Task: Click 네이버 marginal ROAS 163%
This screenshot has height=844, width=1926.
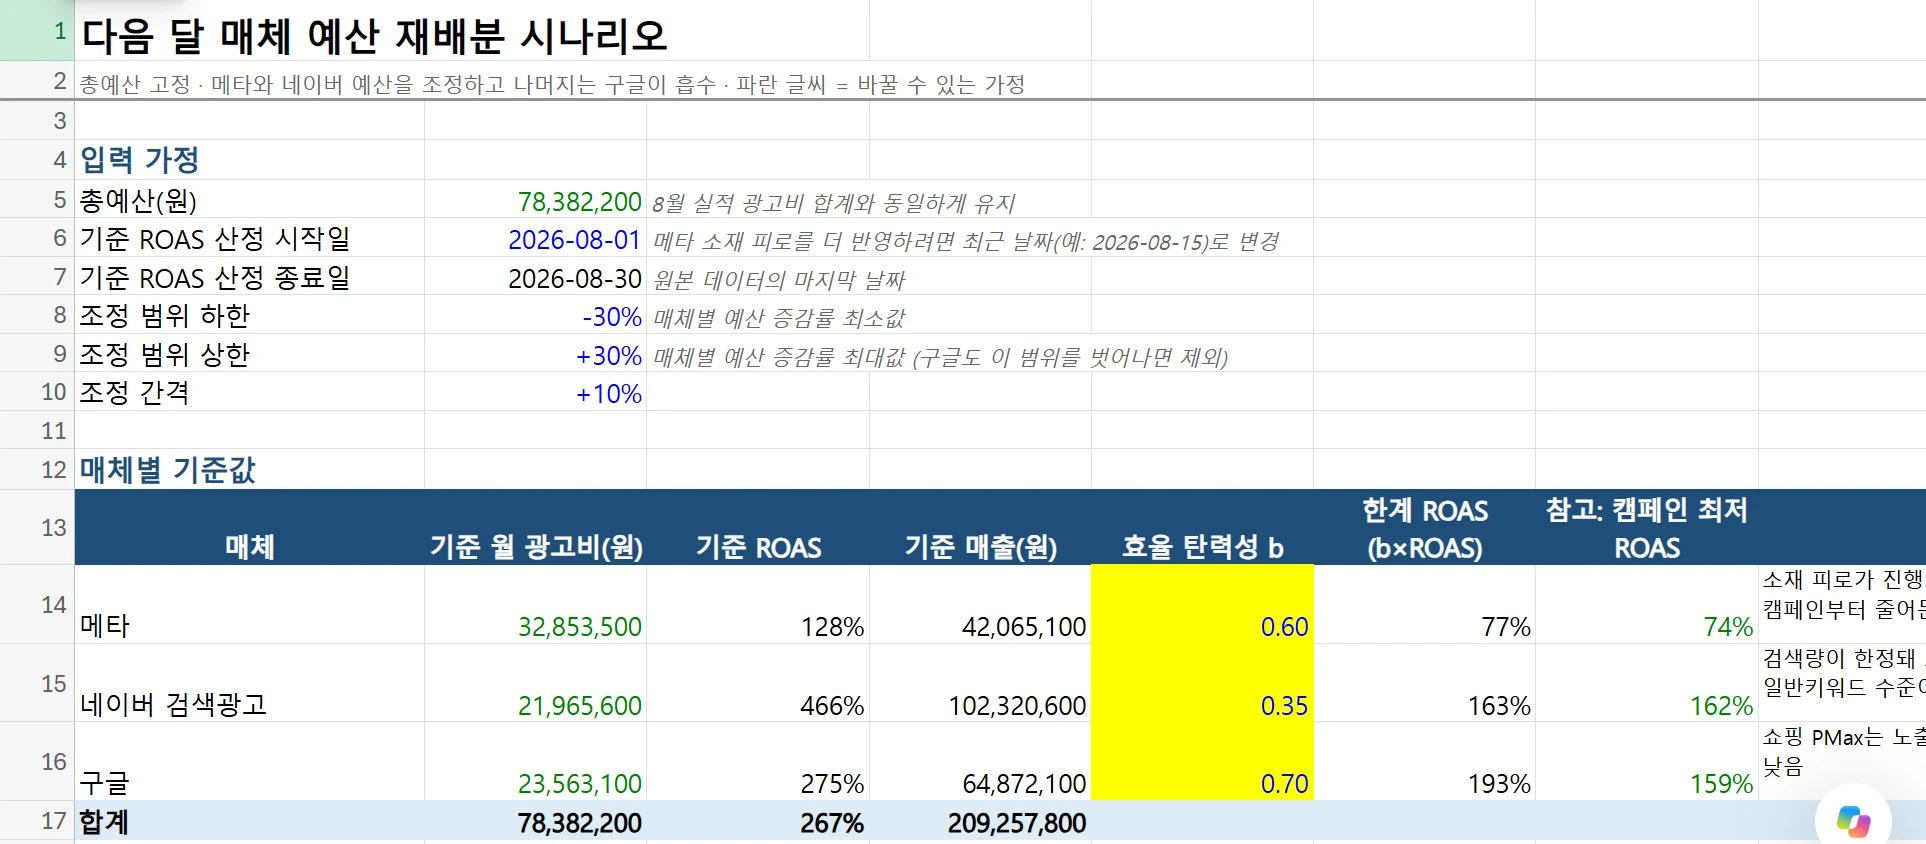Action: pyautogui.click(x=1499, y=706)
